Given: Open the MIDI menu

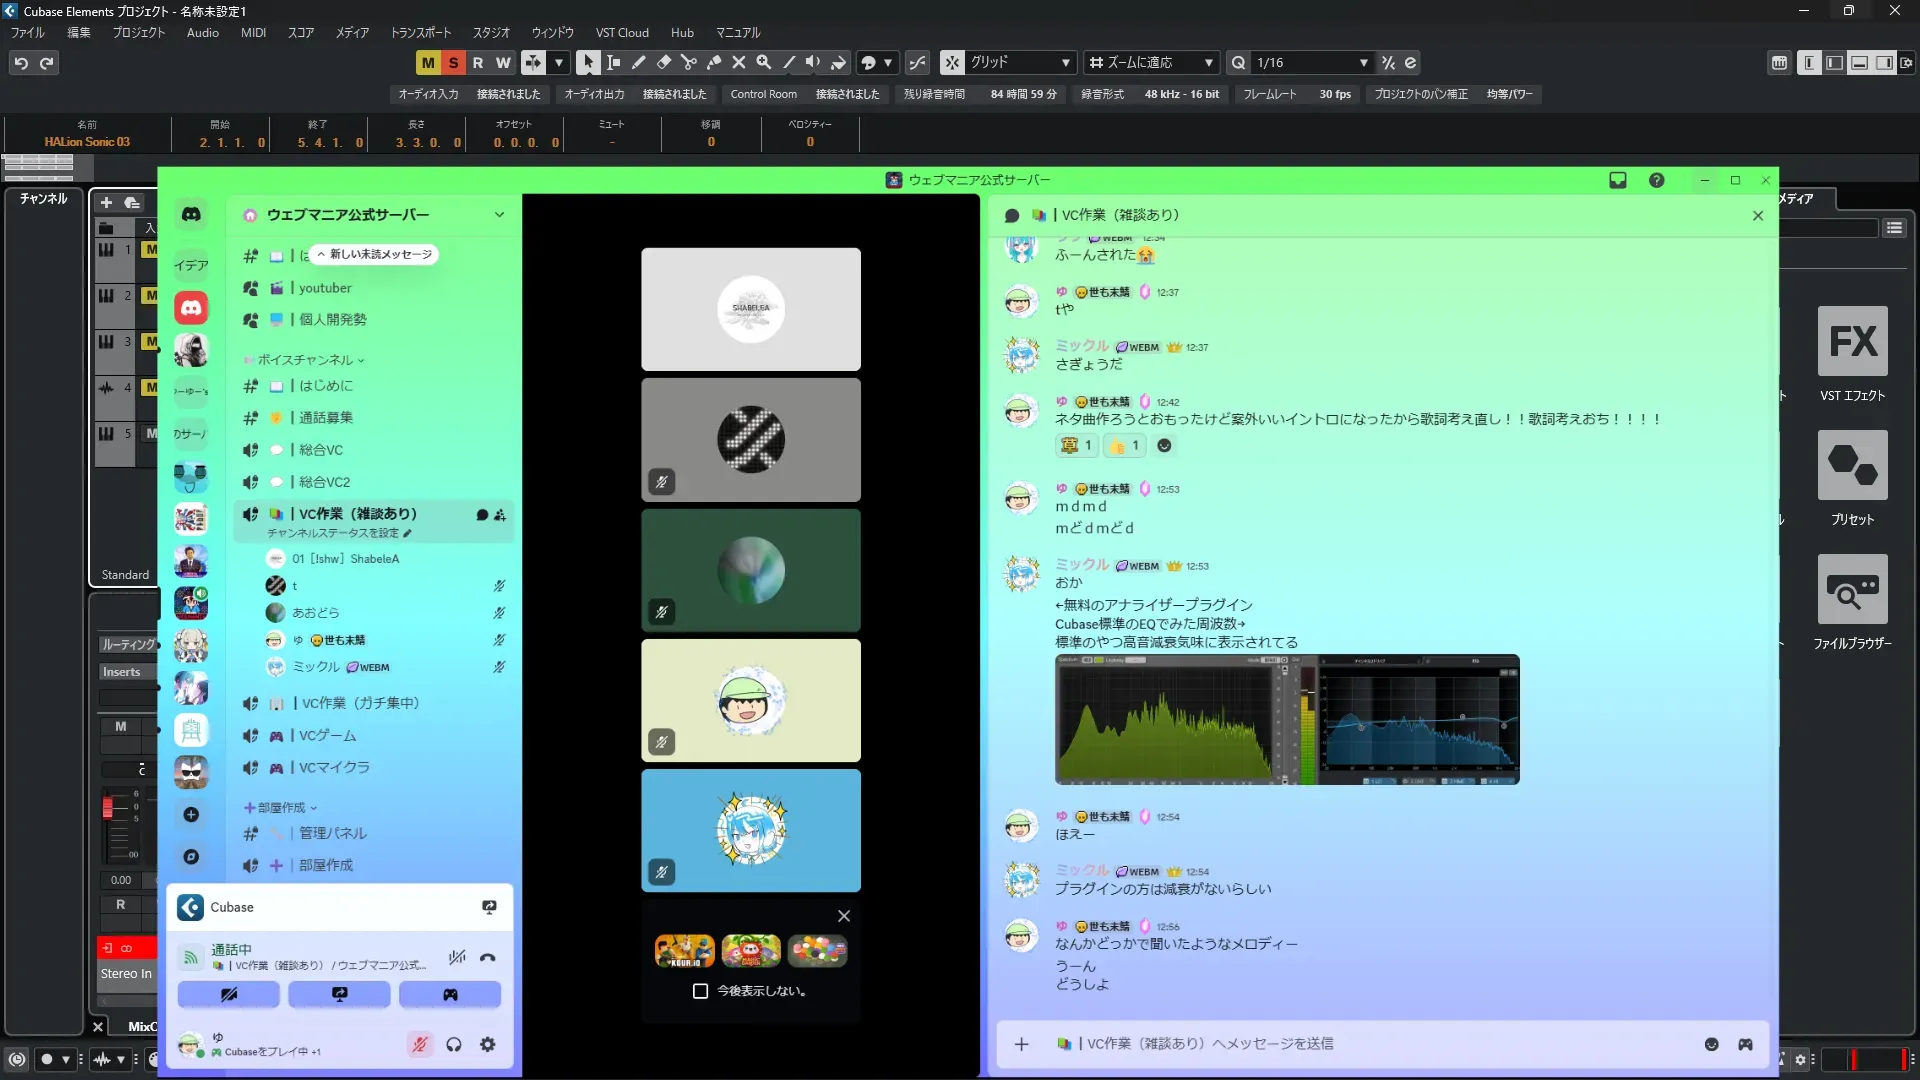Looking at the screenshot, I should 253,33.
